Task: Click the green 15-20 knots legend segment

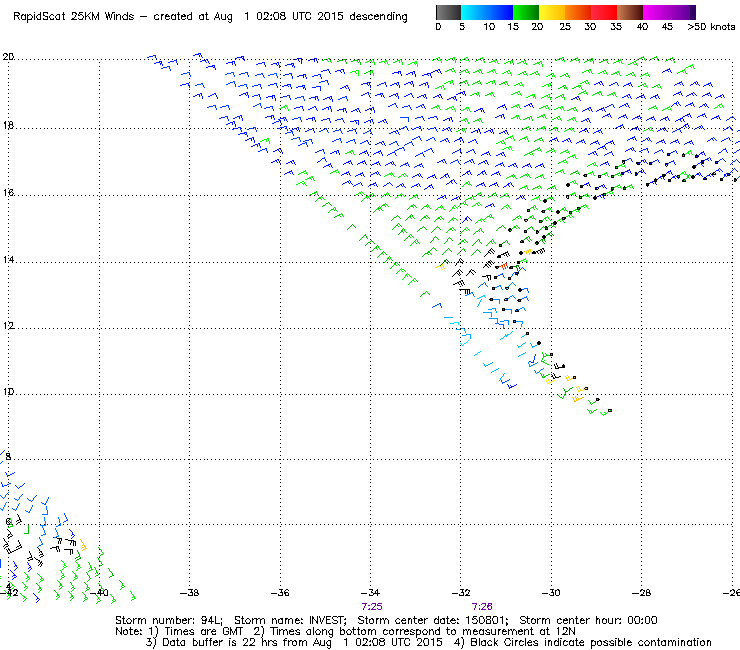Action: tap(526, 12)
